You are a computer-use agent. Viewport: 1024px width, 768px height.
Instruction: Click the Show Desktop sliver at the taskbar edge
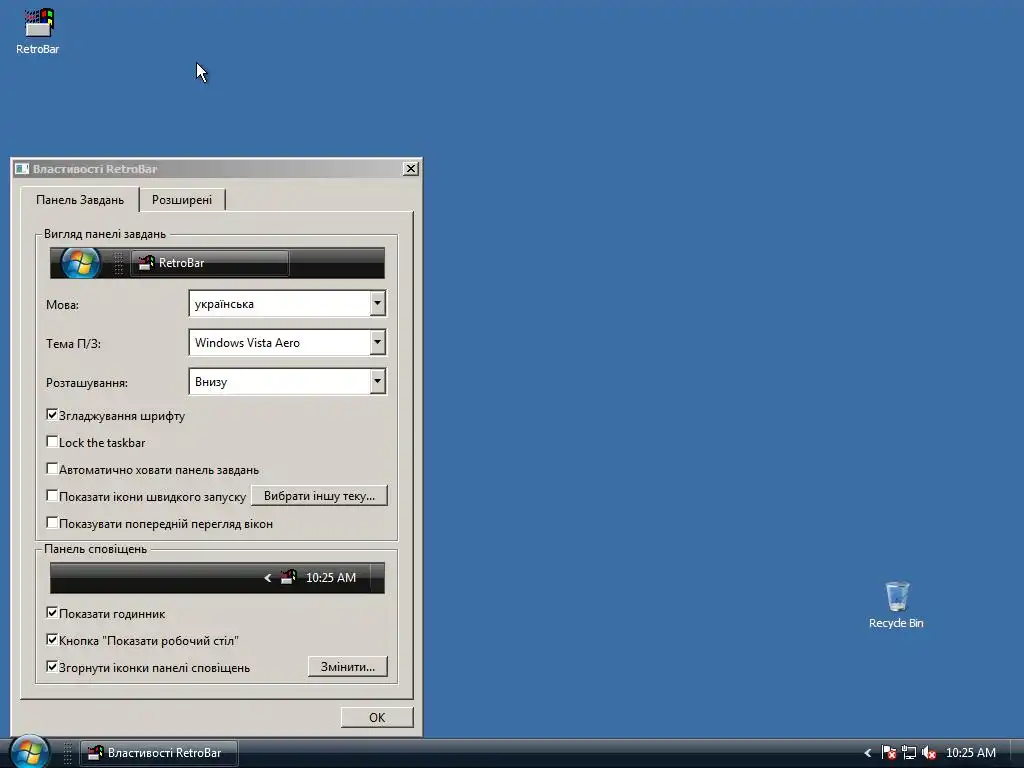tap(1017, 753)
